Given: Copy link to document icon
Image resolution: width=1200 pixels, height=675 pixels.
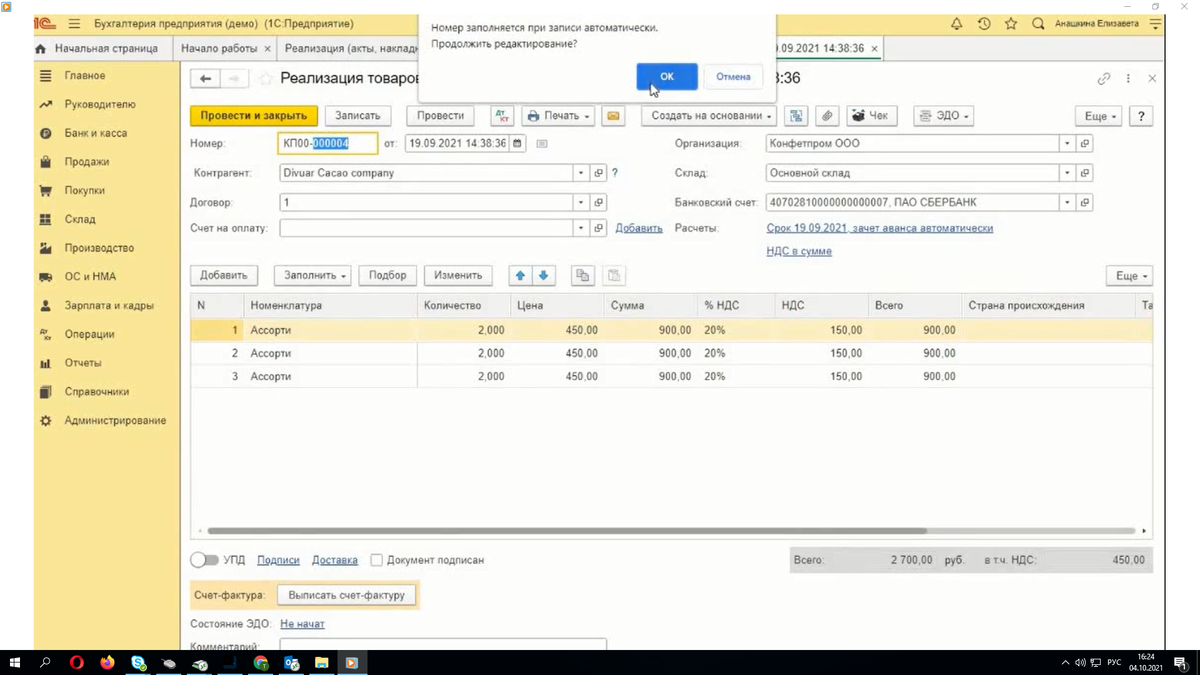Looking at the screenshot, I should [x=1104, y=78].
